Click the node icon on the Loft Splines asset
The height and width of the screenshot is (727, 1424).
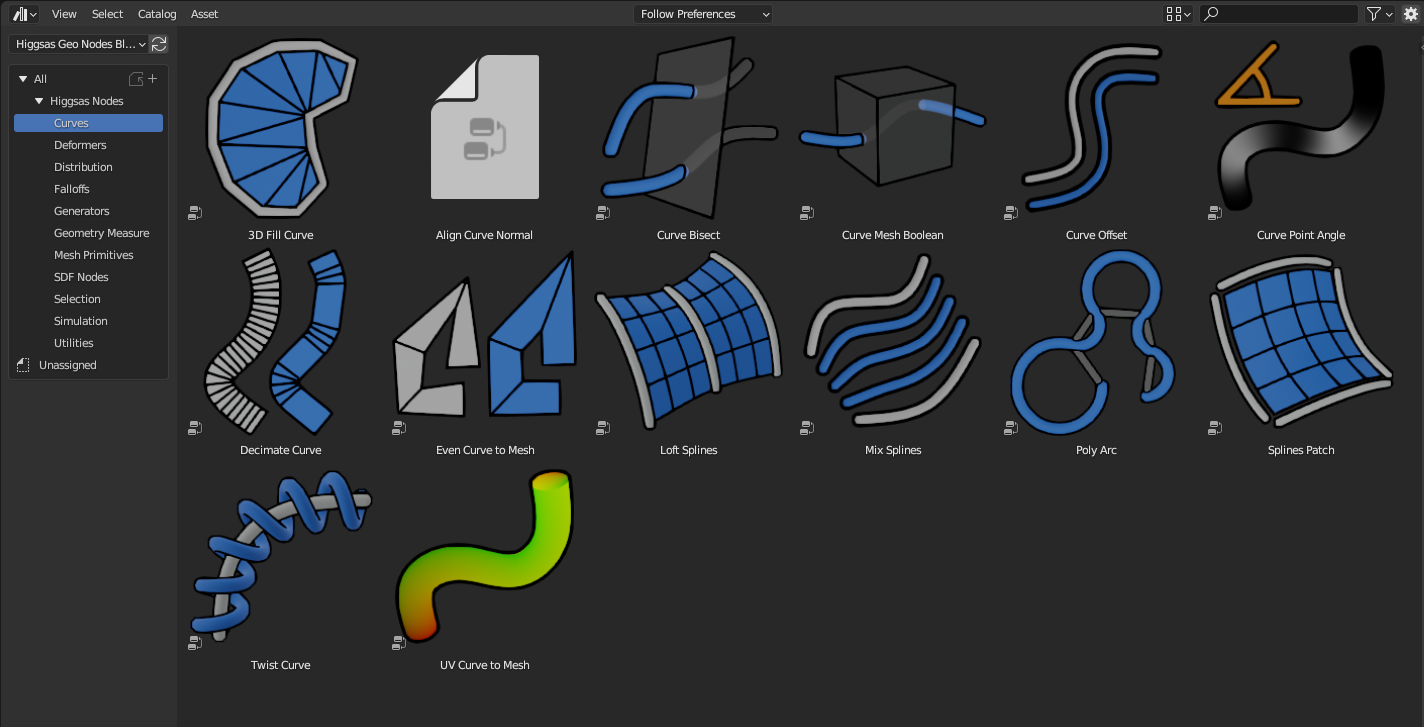pyautogui.click(x=603, y=427)
